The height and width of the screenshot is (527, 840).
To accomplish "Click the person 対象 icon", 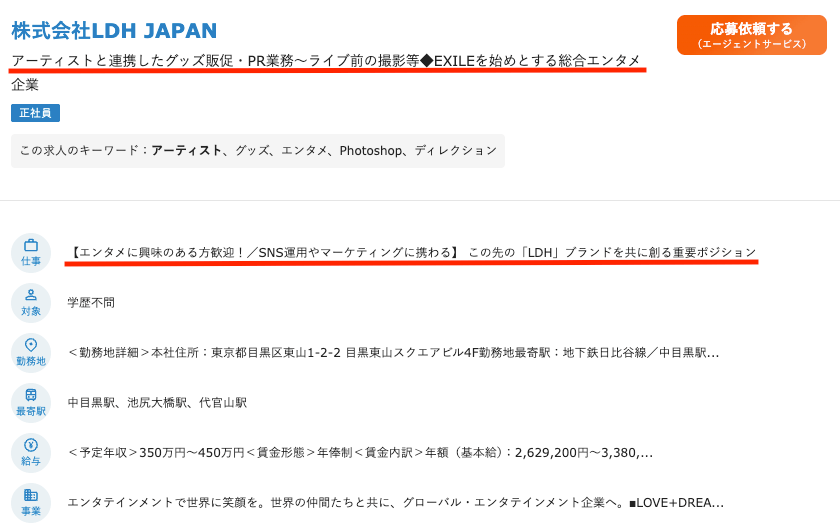I will pos(31,303).
